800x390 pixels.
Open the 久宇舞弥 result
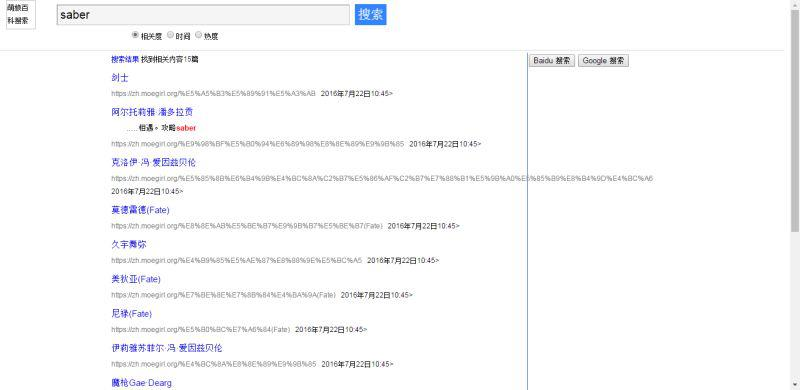pyautogui.click(x=129, y=245)
